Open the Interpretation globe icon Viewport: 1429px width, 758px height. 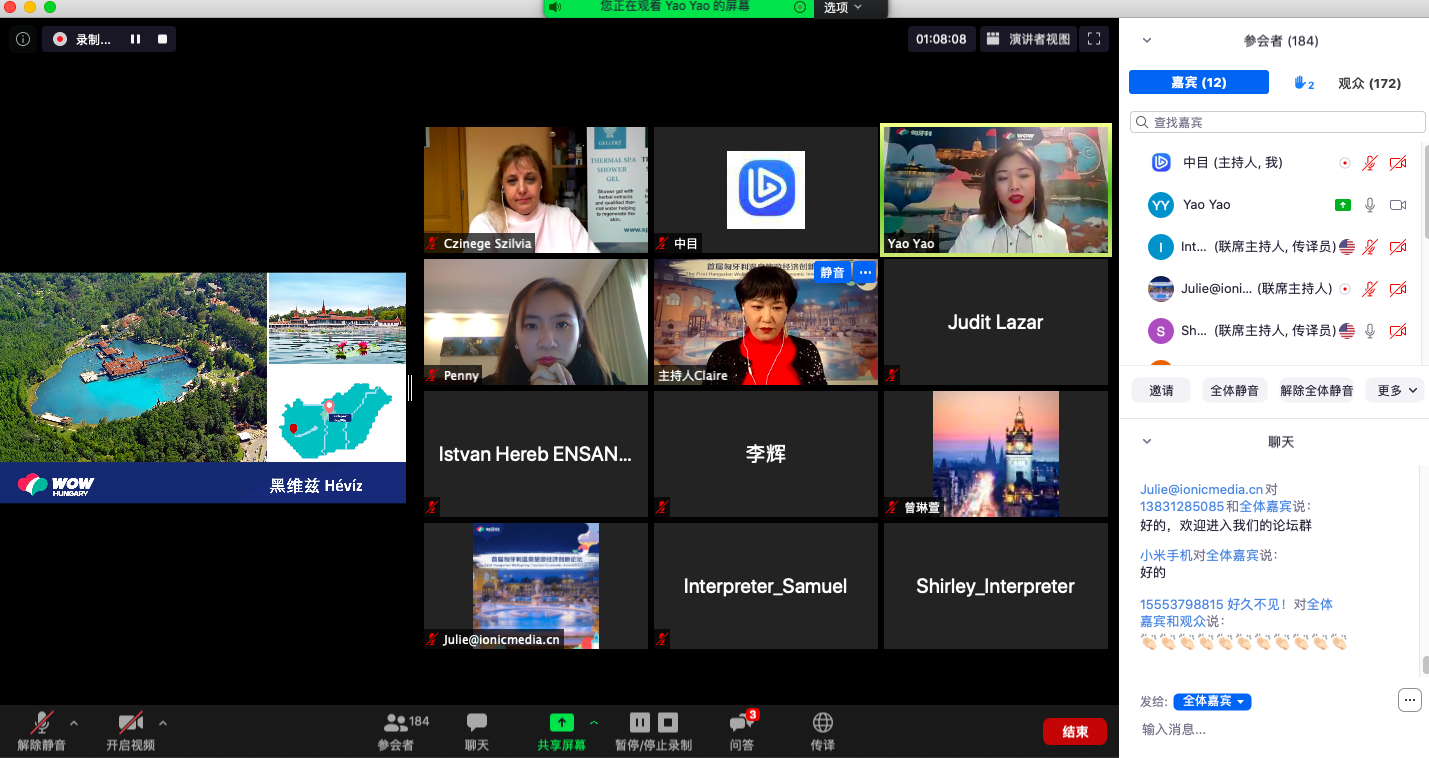point(823,731)
